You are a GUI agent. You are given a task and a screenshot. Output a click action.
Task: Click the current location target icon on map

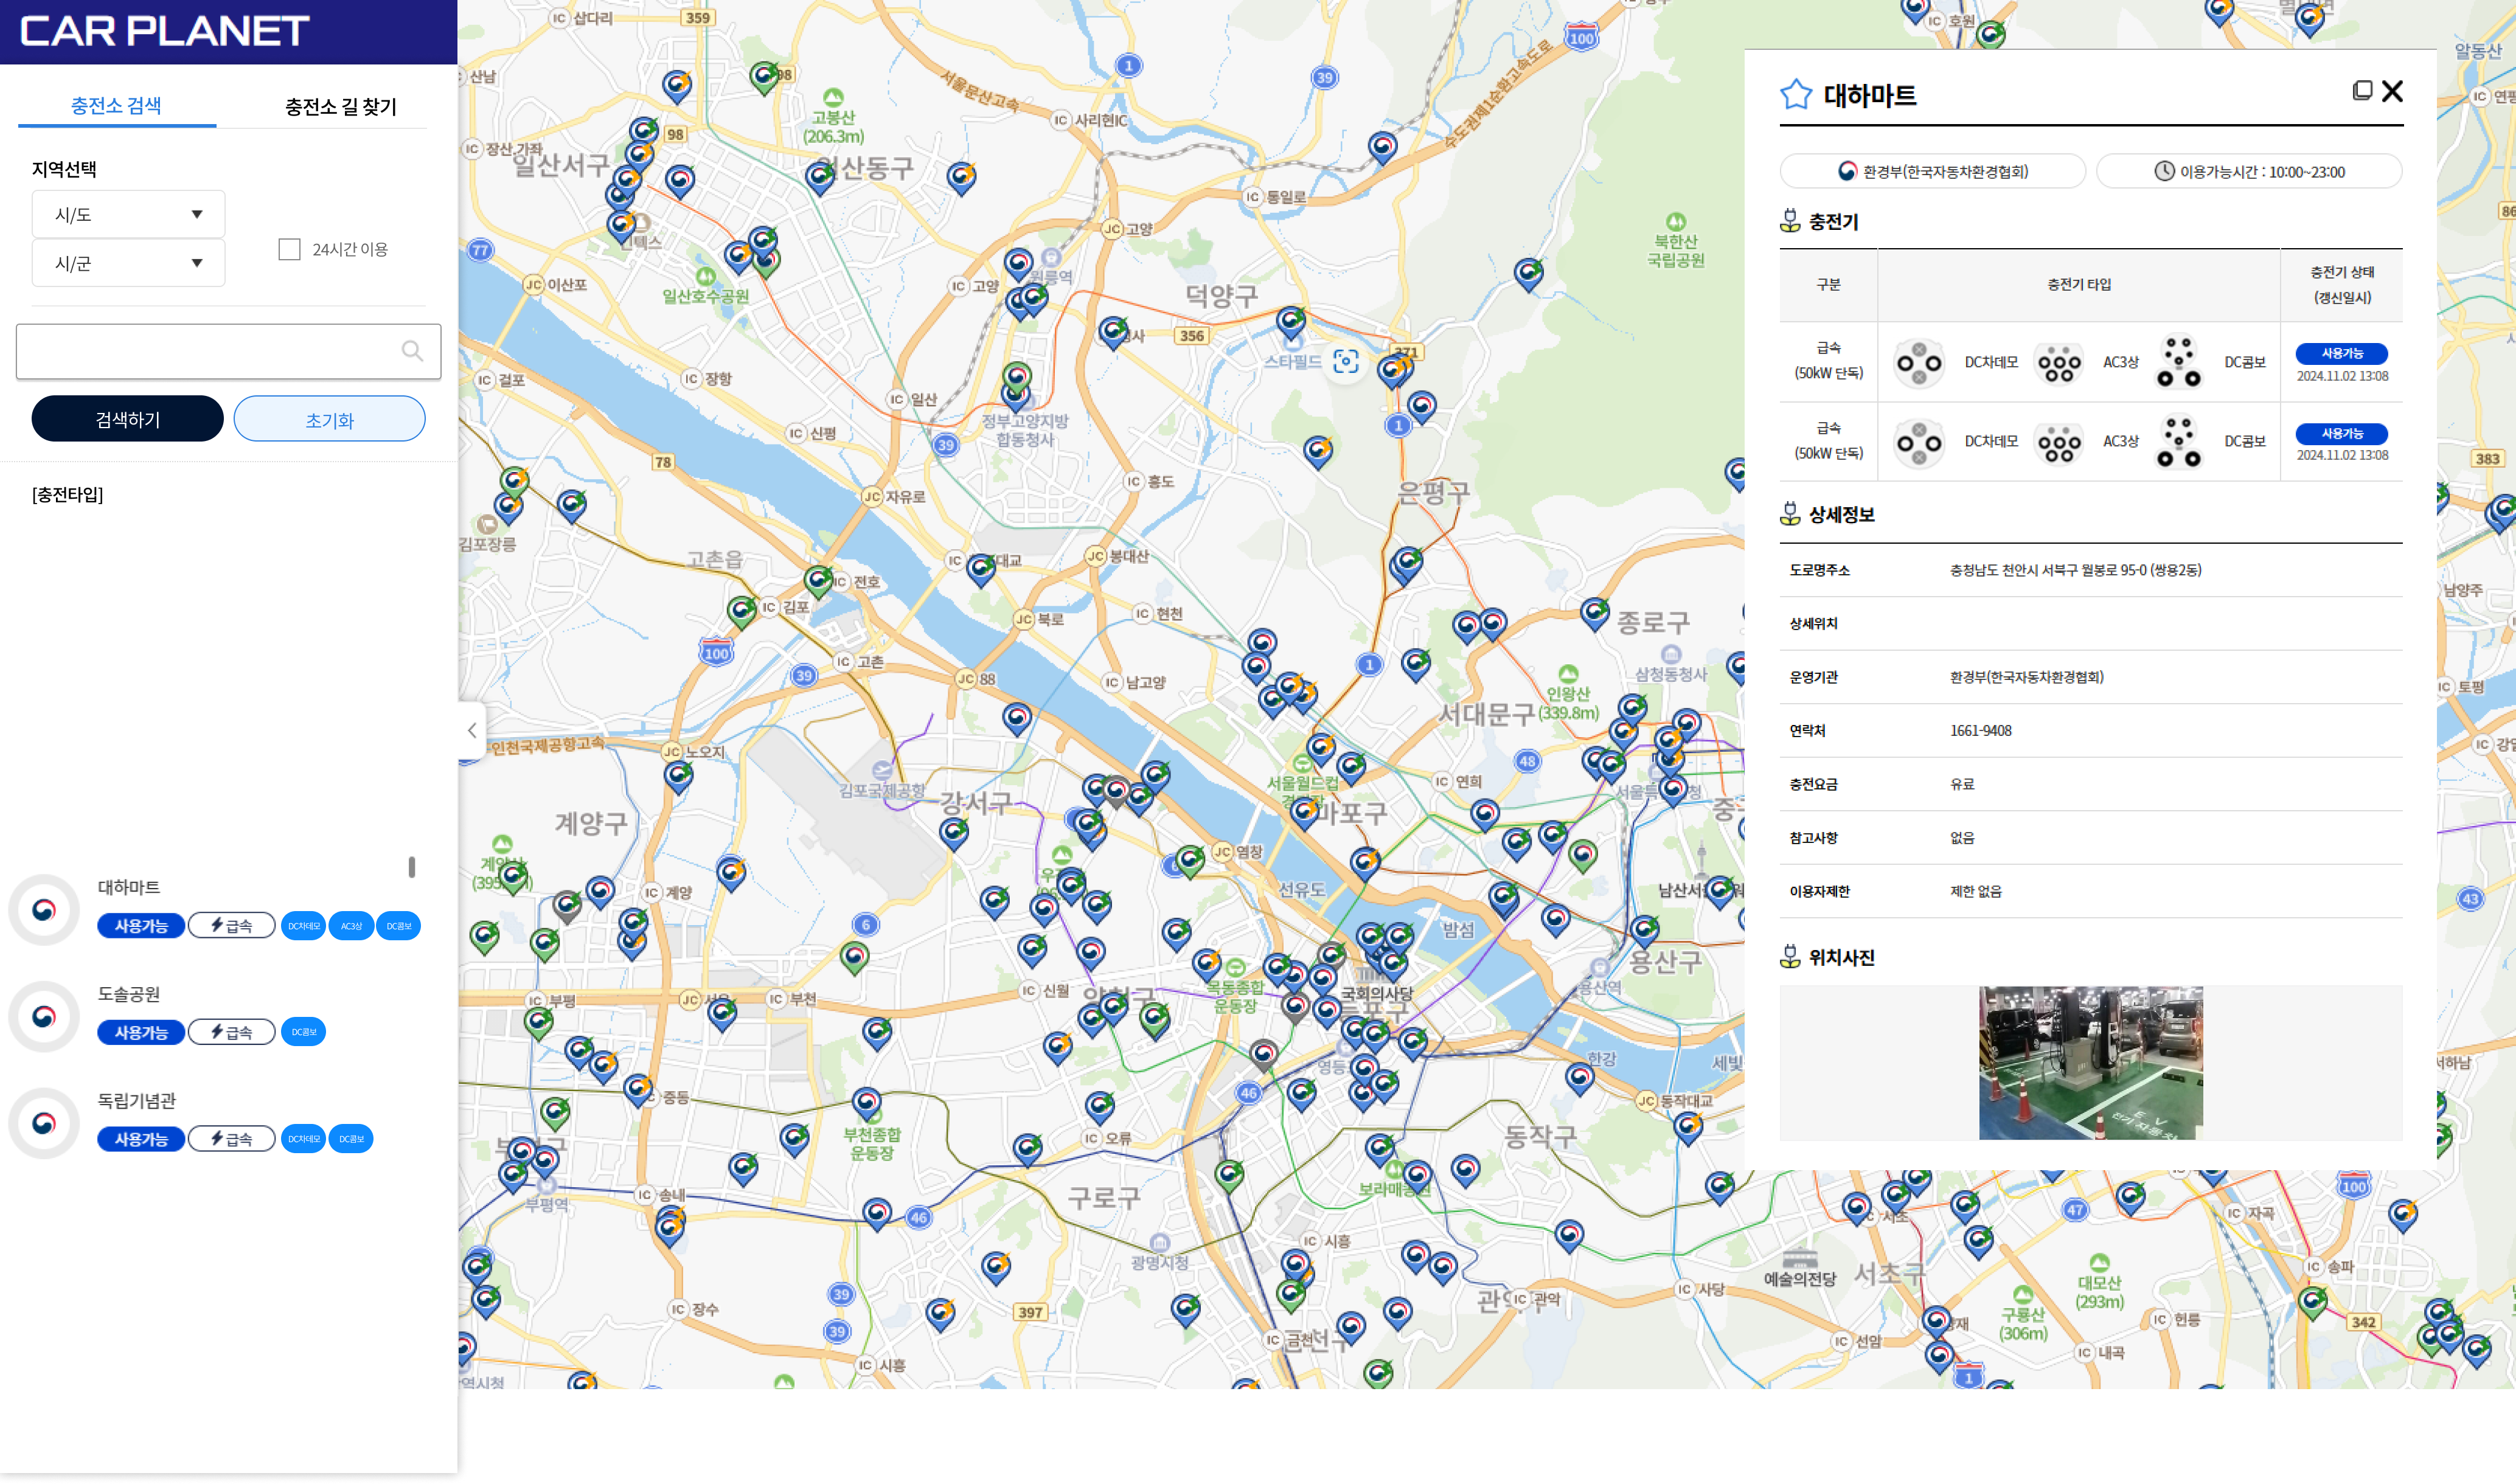[x=1346, y=362]
